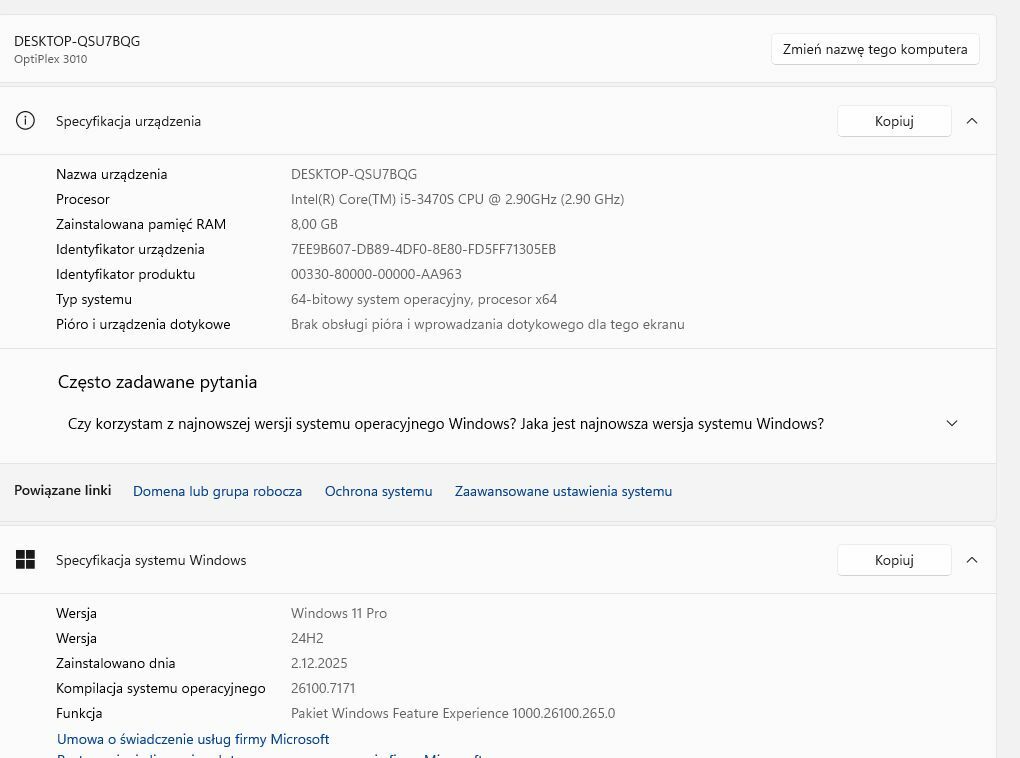Viewport: 1020px width, 758px height.
Task: Click the info icon beside Specyfikacja urządzenia
Action: [25, 121]
